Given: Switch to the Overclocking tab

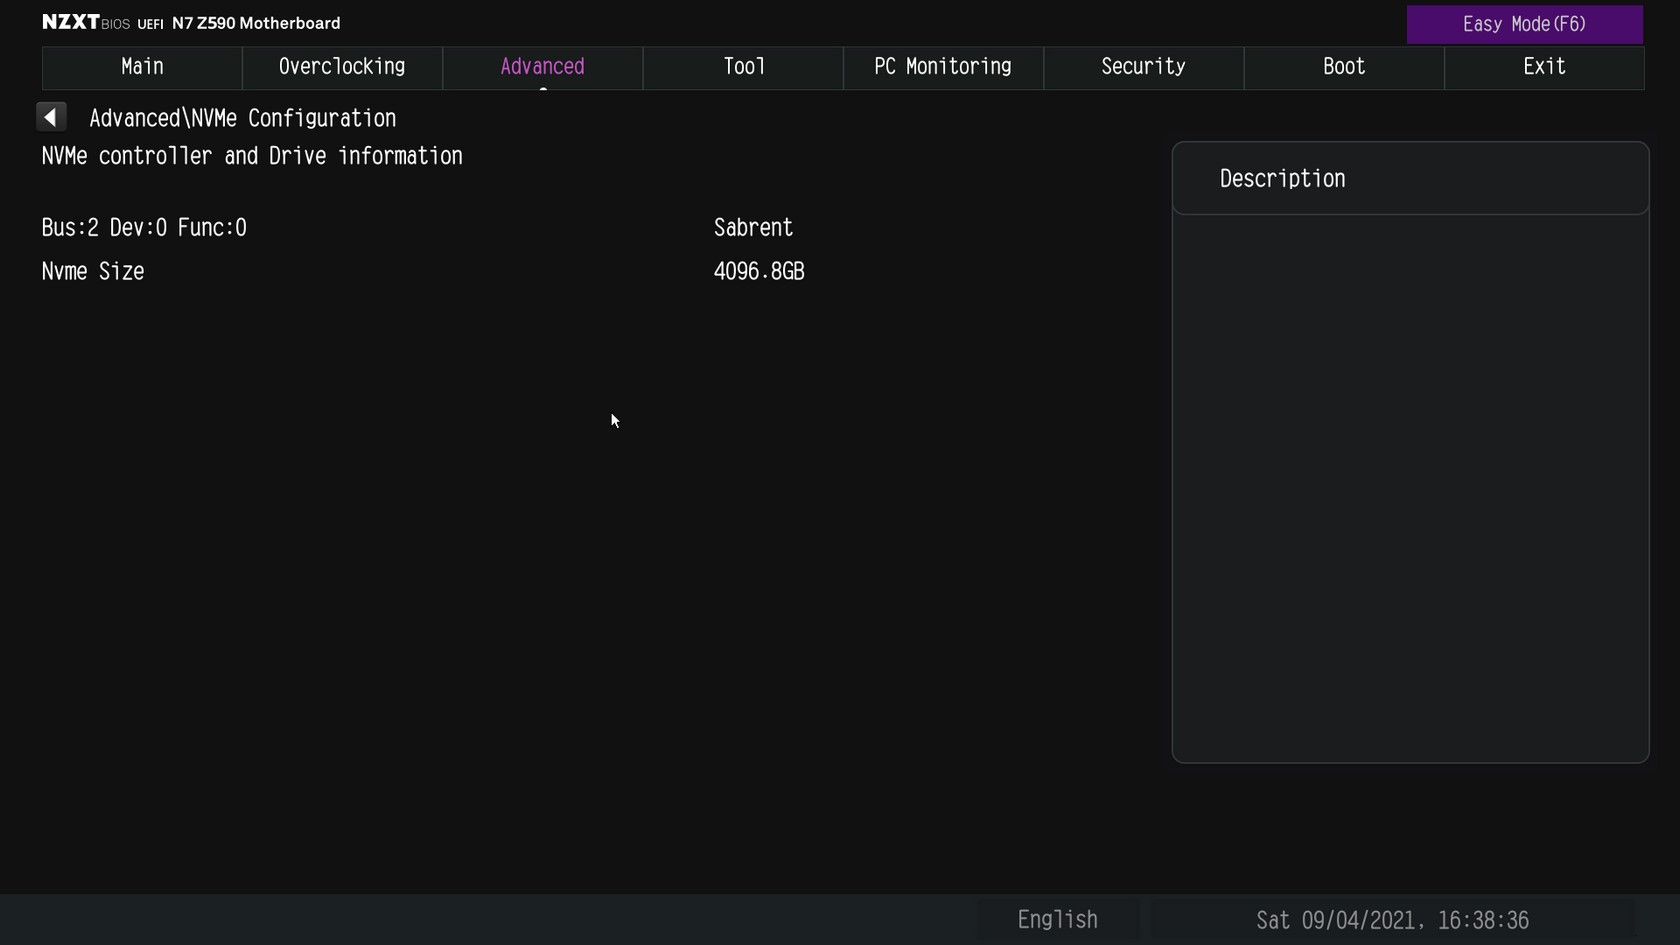Looking at the screenshot, I should pyautogui.click(x=342, y=67).
